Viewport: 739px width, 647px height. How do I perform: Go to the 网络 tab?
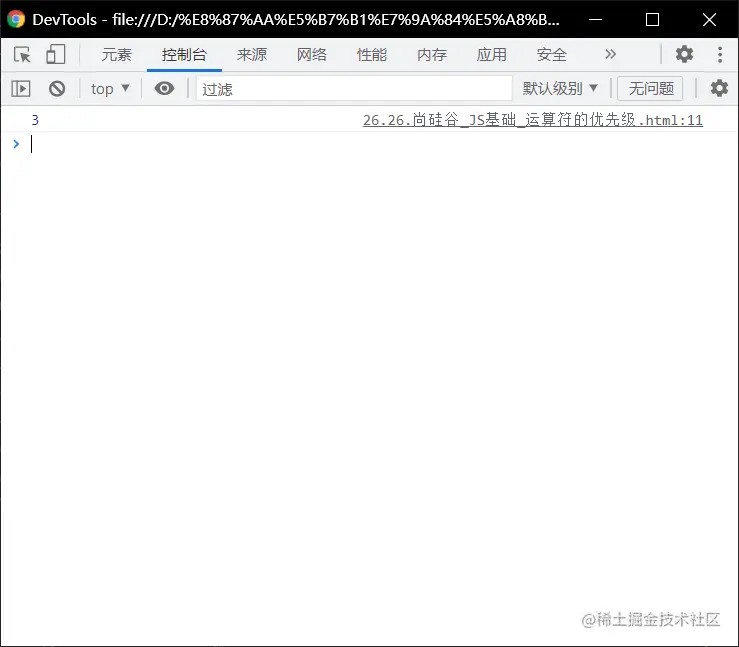tap(312, 55)
